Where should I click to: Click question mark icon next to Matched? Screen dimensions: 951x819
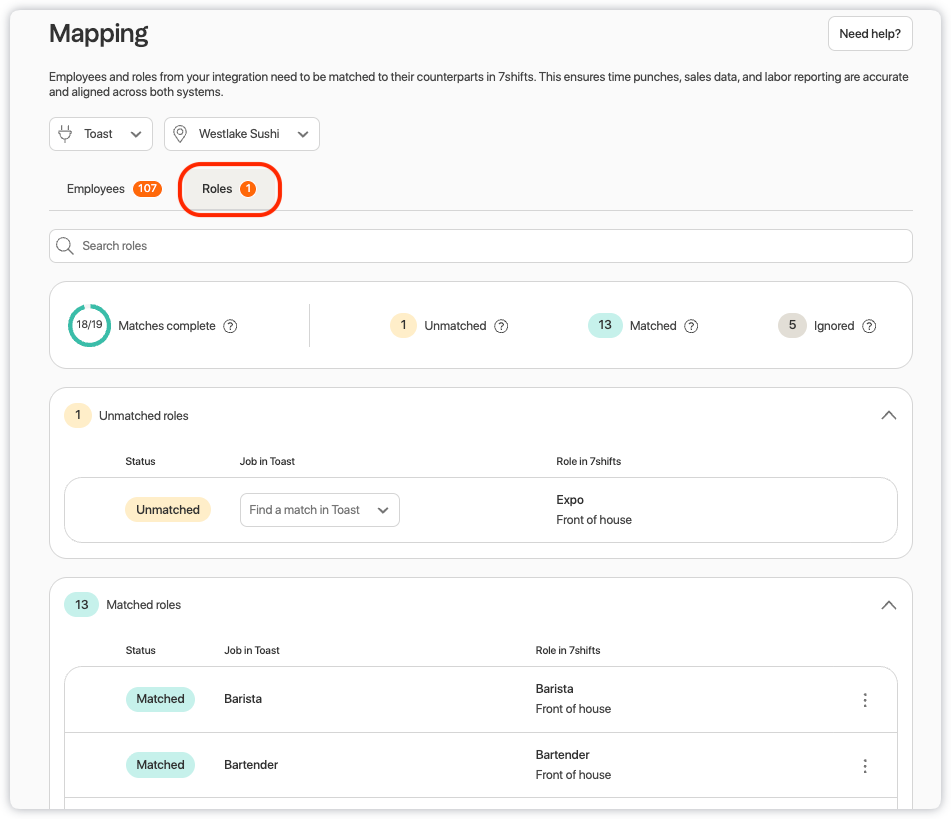[691, 326]
